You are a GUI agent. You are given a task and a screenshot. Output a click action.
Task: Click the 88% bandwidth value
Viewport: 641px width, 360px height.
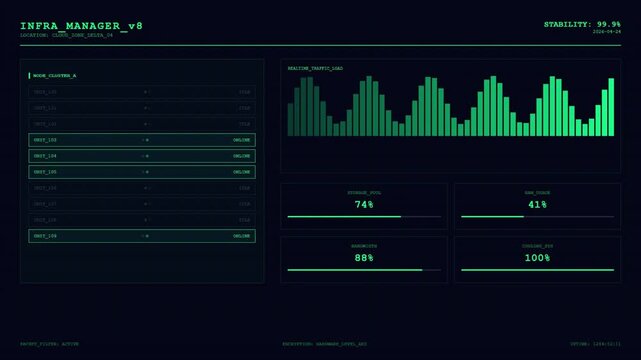tap(364, 258)
